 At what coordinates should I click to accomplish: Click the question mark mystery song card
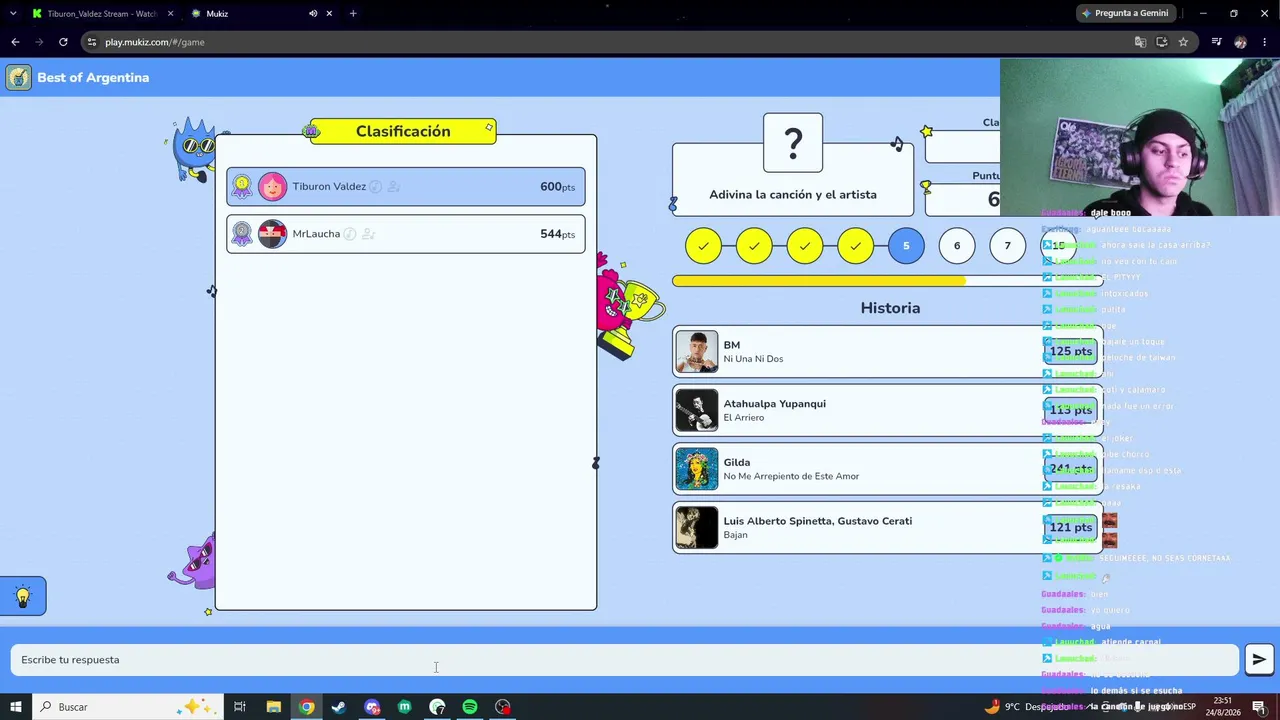tap(793, 143)
